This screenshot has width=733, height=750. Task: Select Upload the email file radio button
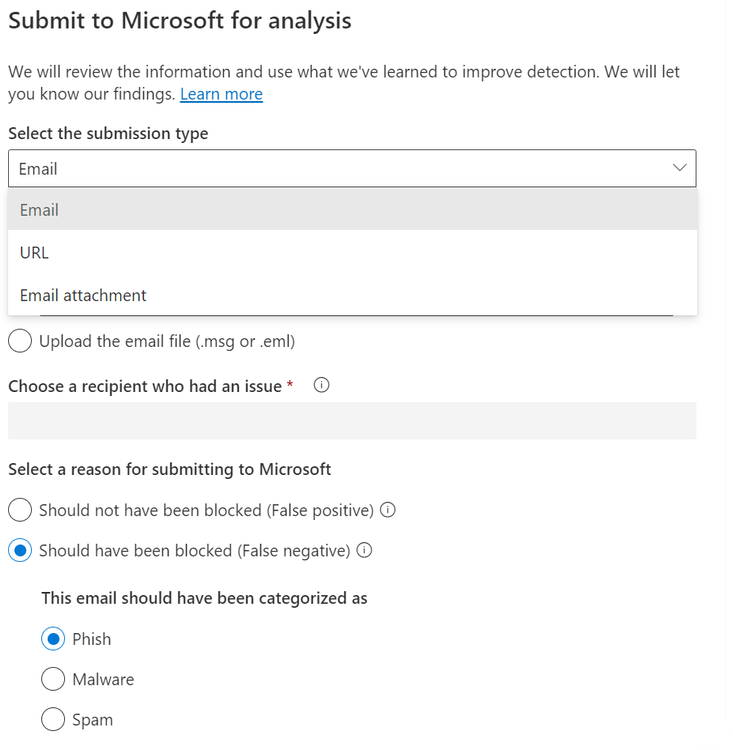(x=20, y=341)
